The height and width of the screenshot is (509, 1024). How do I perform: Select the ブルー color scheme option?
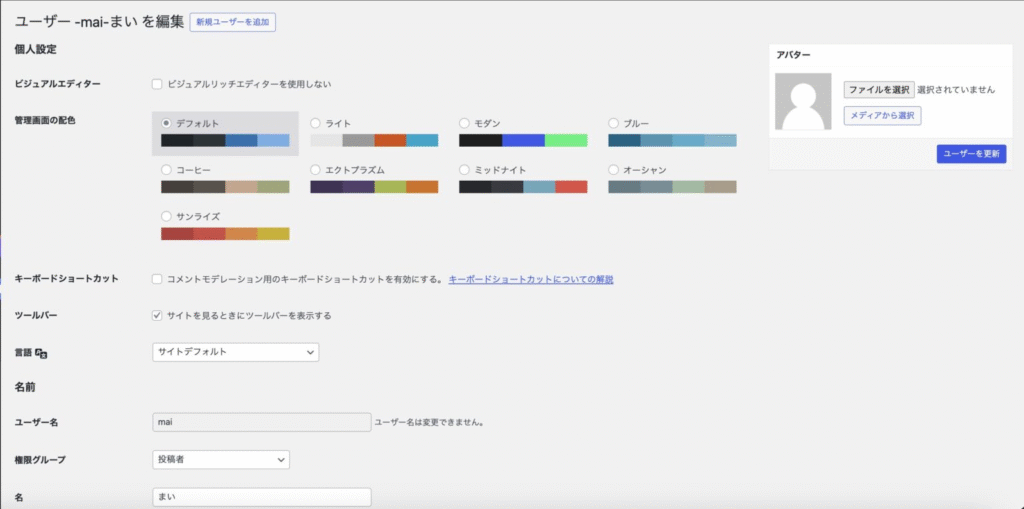click(x=614, y=123)
